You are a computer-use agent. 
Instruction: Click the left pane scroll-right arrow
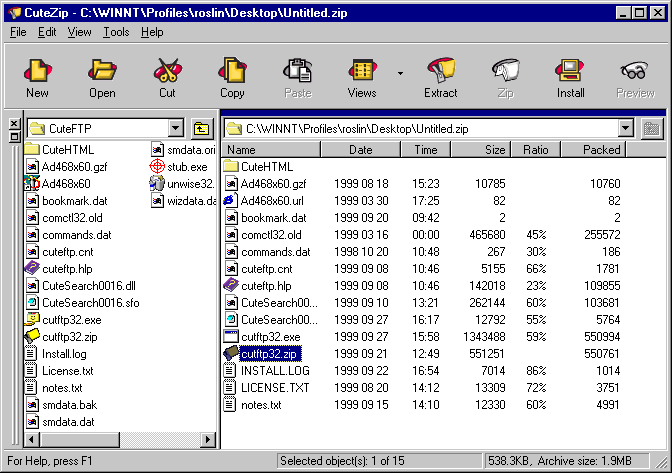tap(208, 440)
